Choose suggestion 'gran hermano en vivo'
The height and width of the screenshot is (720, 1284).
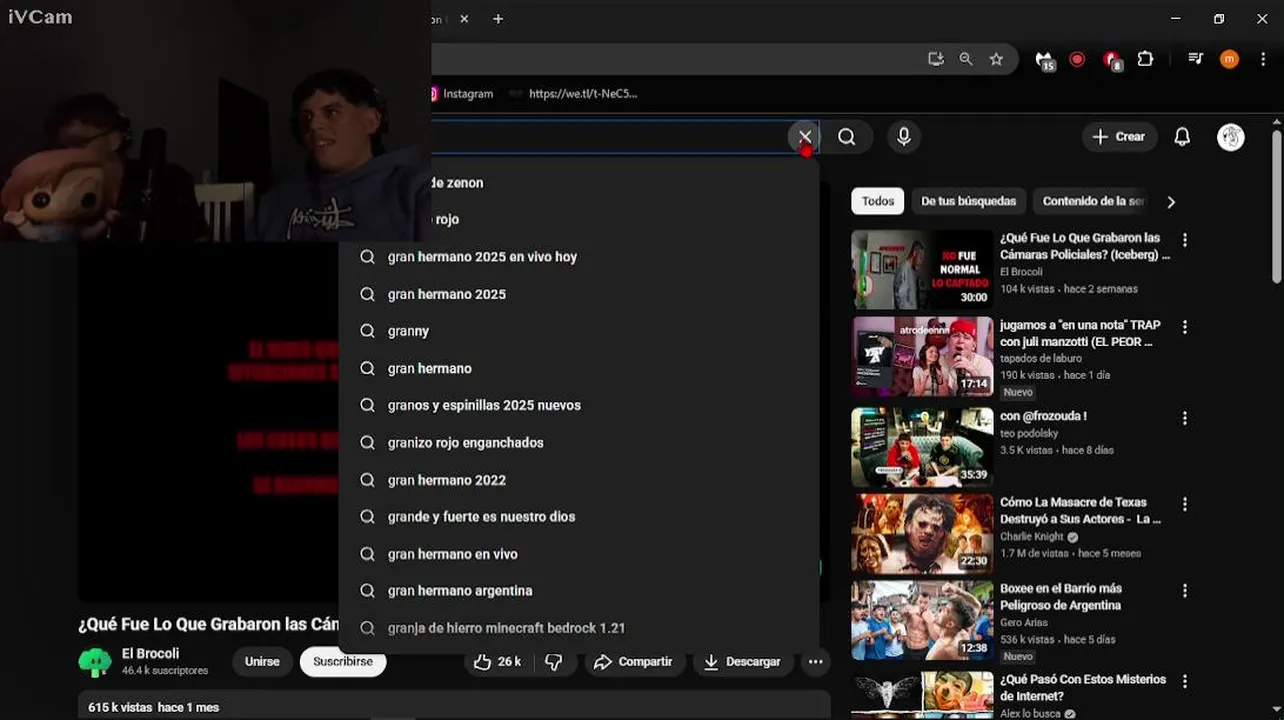[579, 554]
